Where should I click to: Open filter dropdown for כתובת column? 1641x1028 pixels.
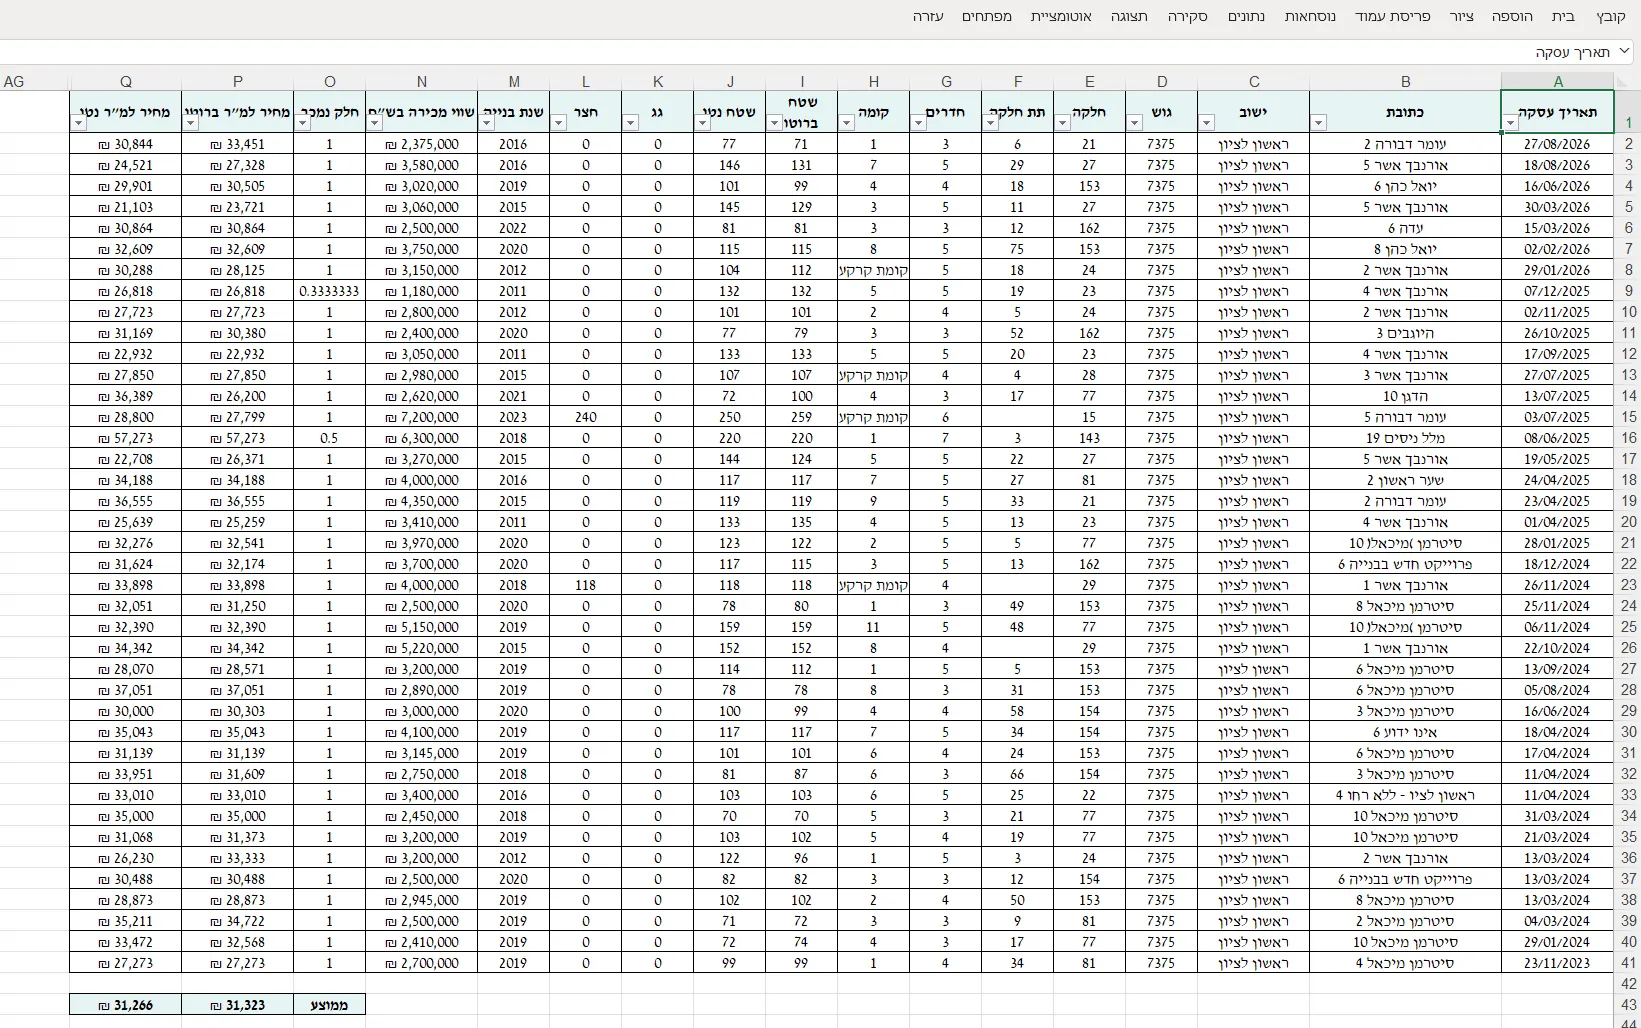click(1319, 123)
